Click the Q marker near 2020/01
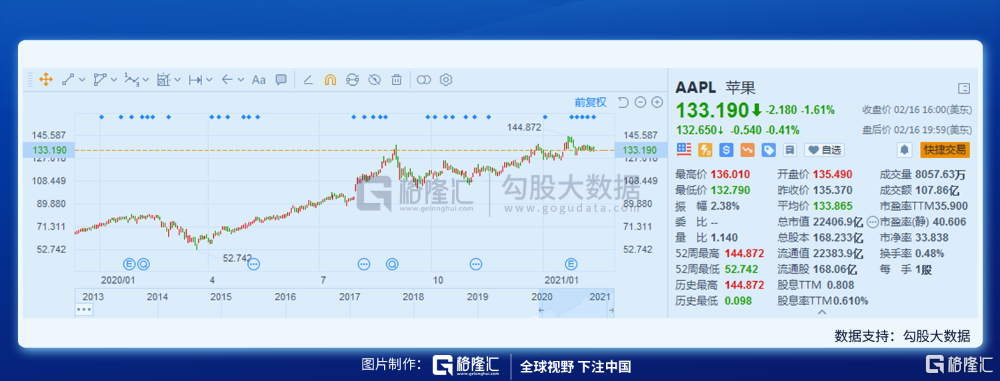1000x381 pixels. click(143, 263)
